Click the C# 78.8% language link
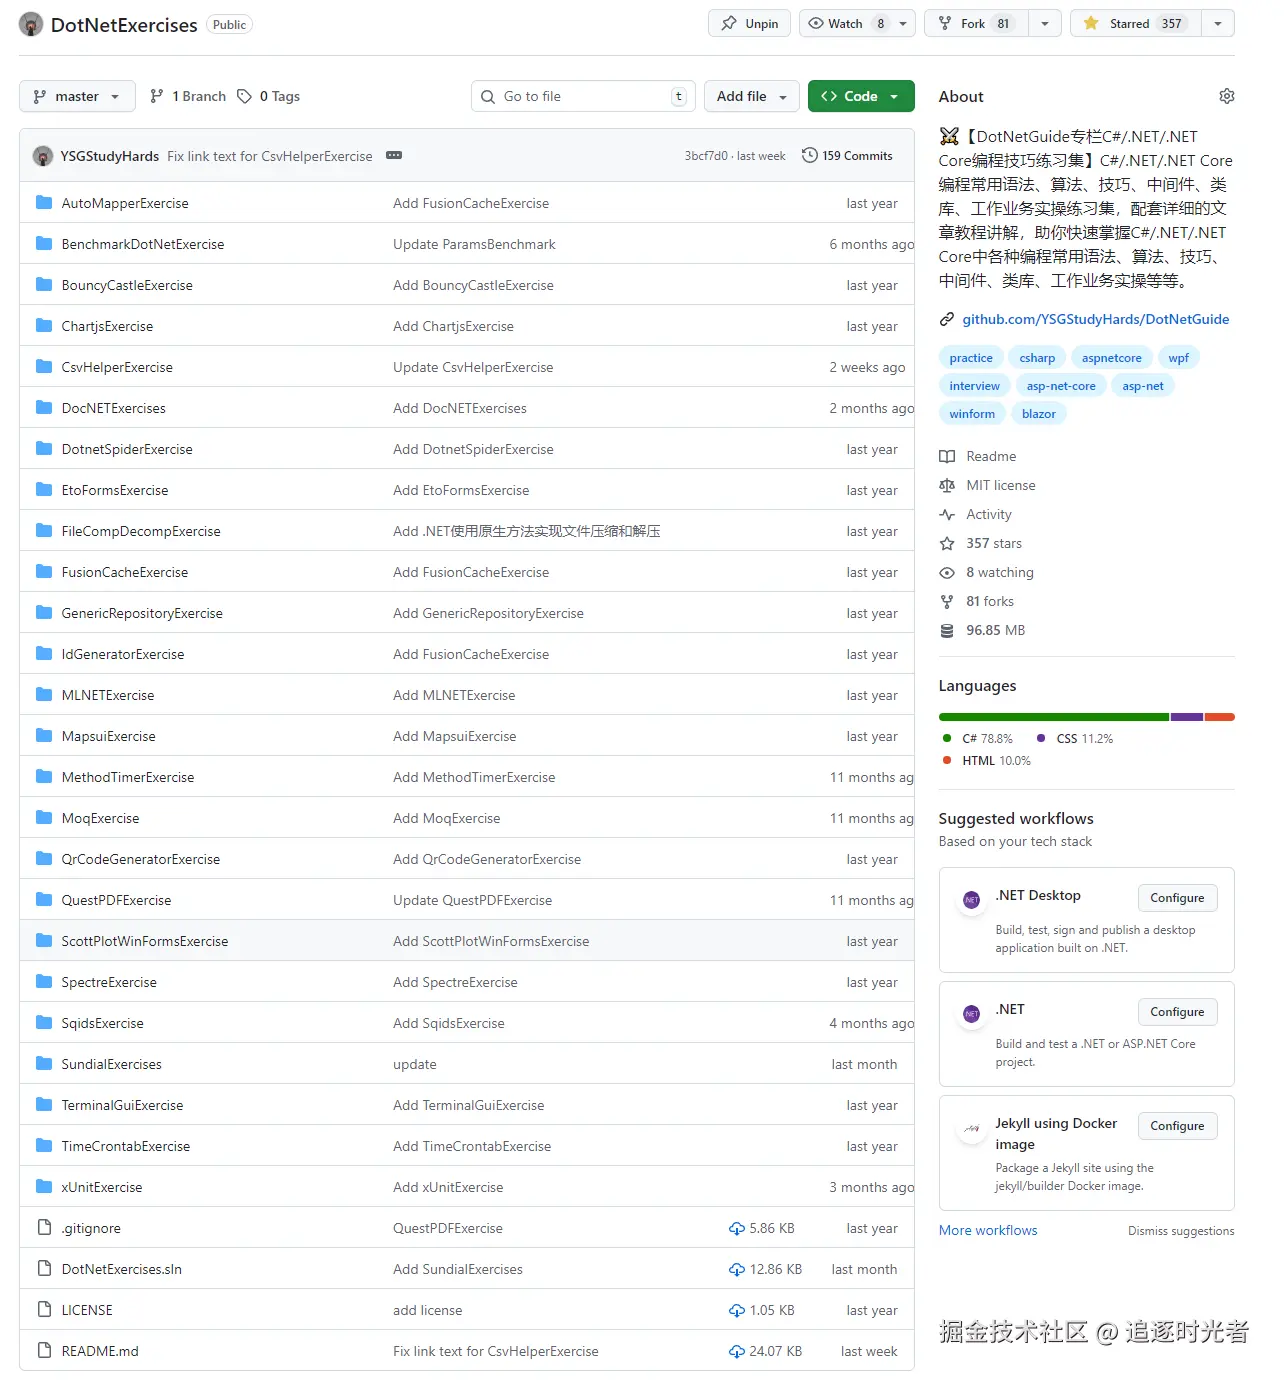The image size is (1284, 1380). click(978, 739)
